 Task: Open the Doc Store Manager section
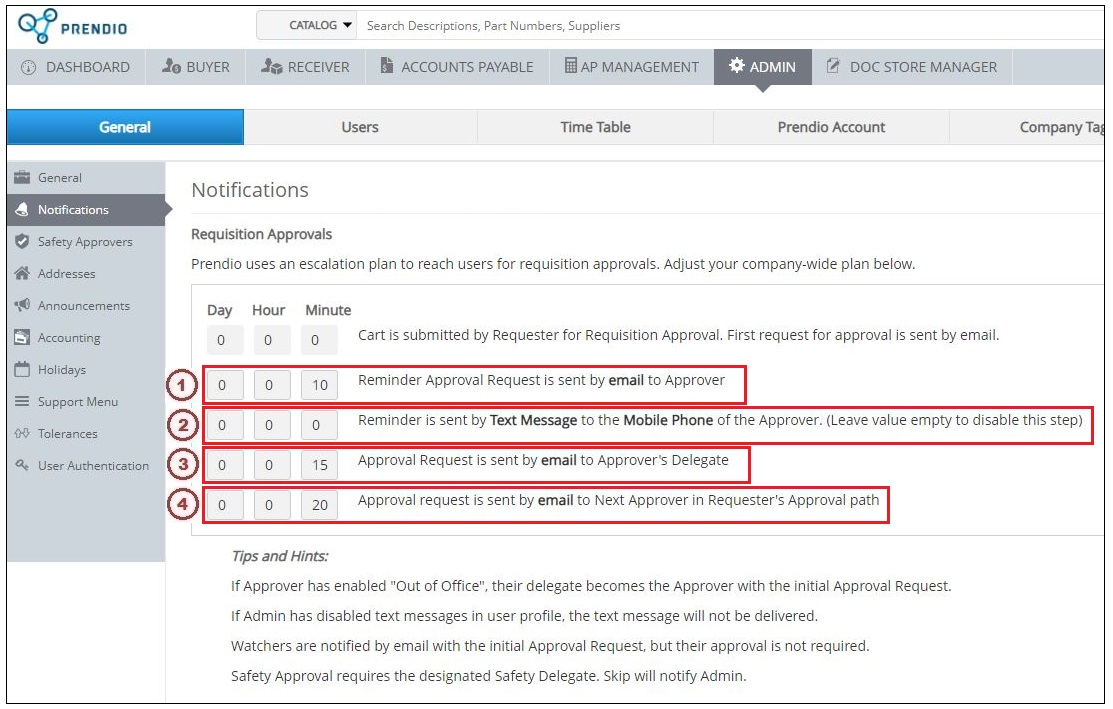click(913, 66)
